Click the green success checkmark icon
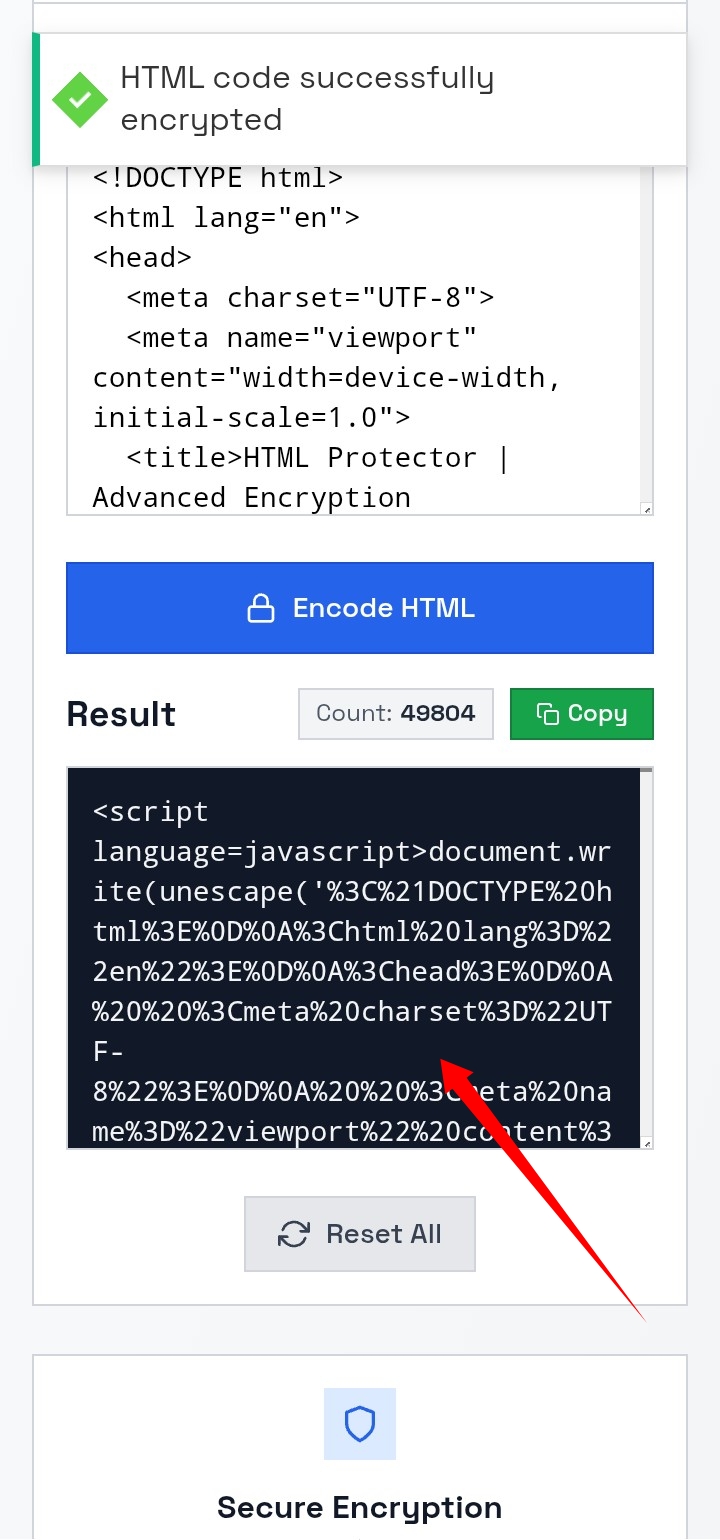Screen dimensions: 720x1540 coord(80,100)
